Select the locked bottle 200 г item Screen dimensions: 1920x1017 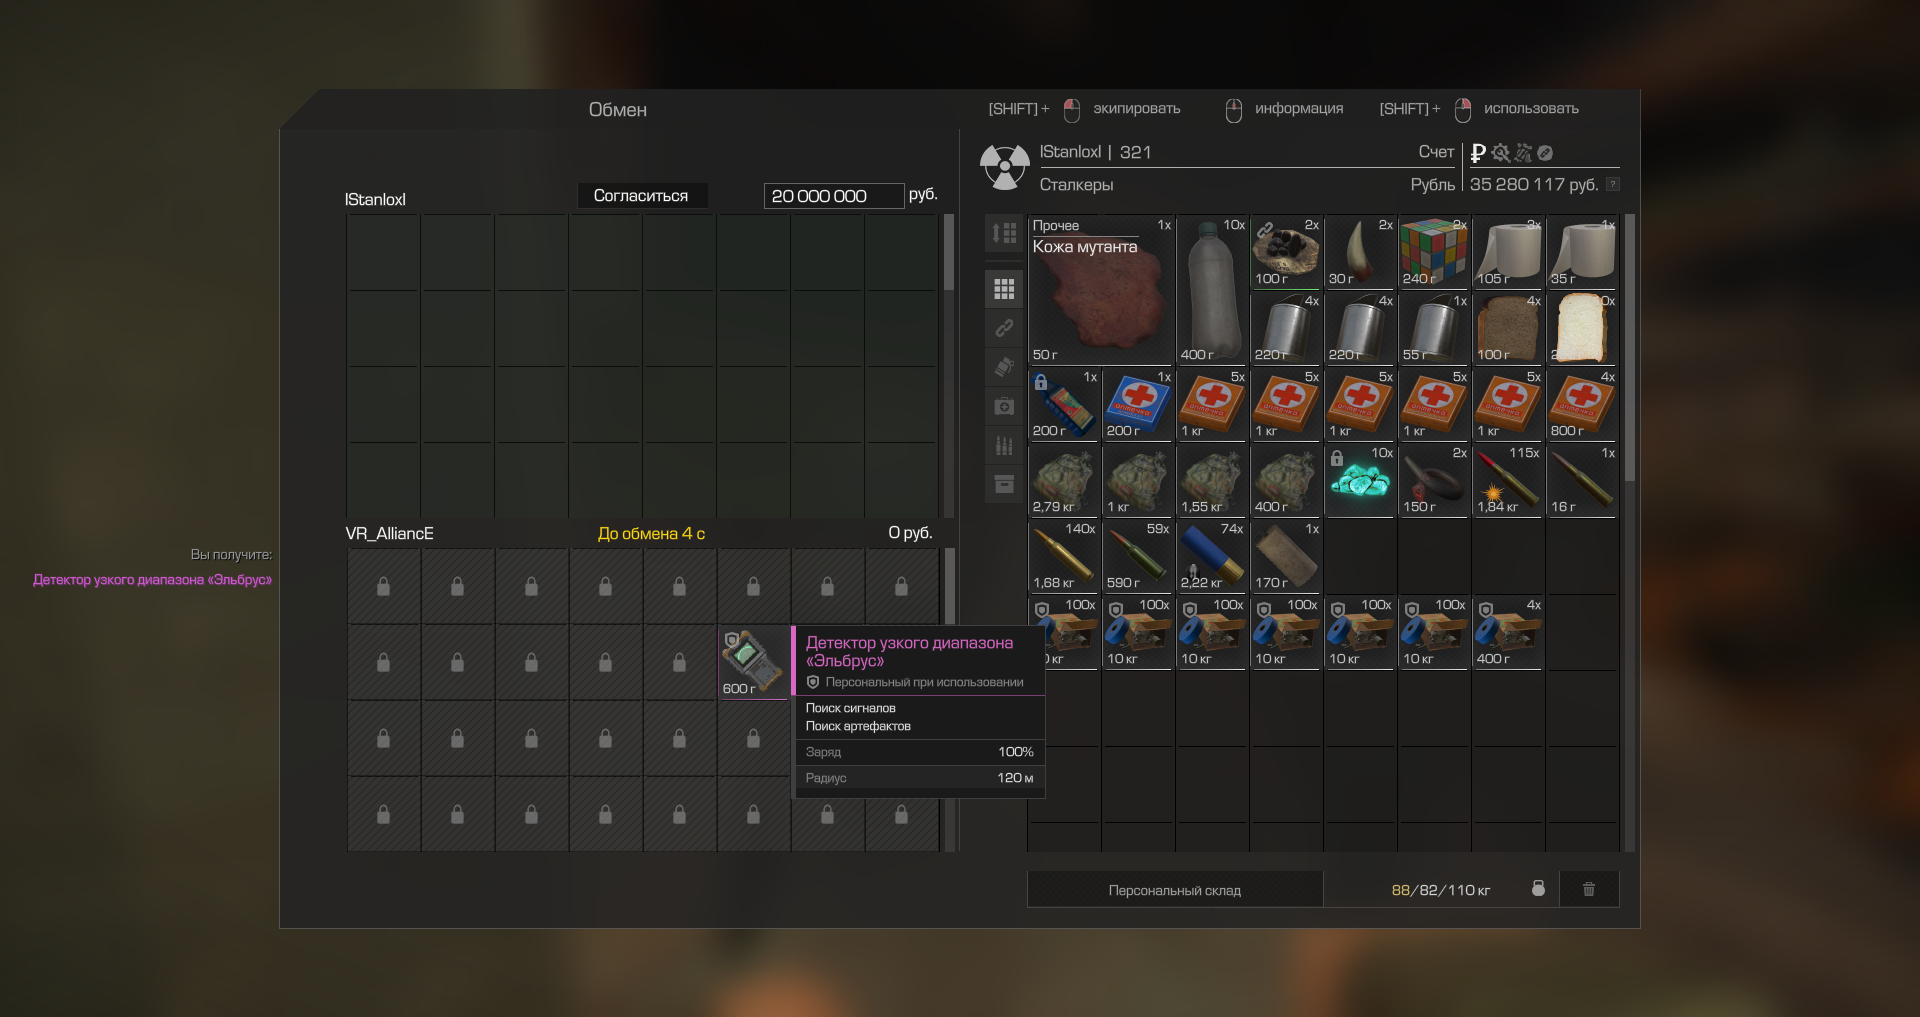click(1064, 404)
